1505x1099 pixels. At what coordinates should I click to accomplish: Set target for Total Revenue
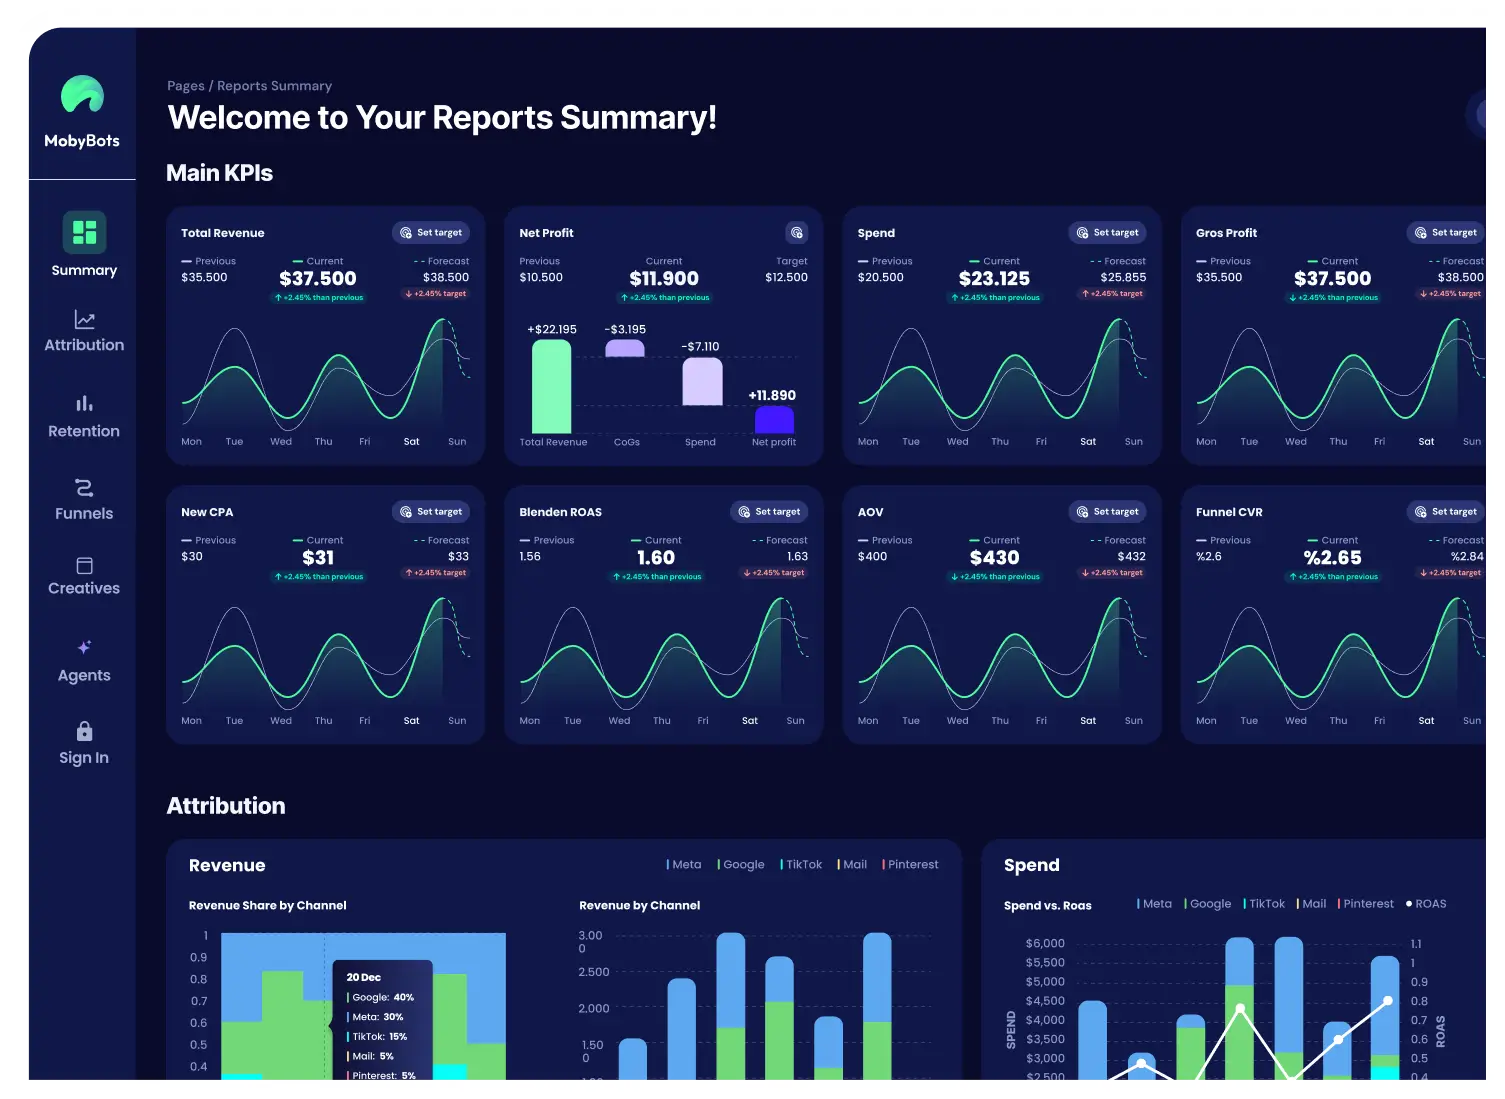coord(431,233)
